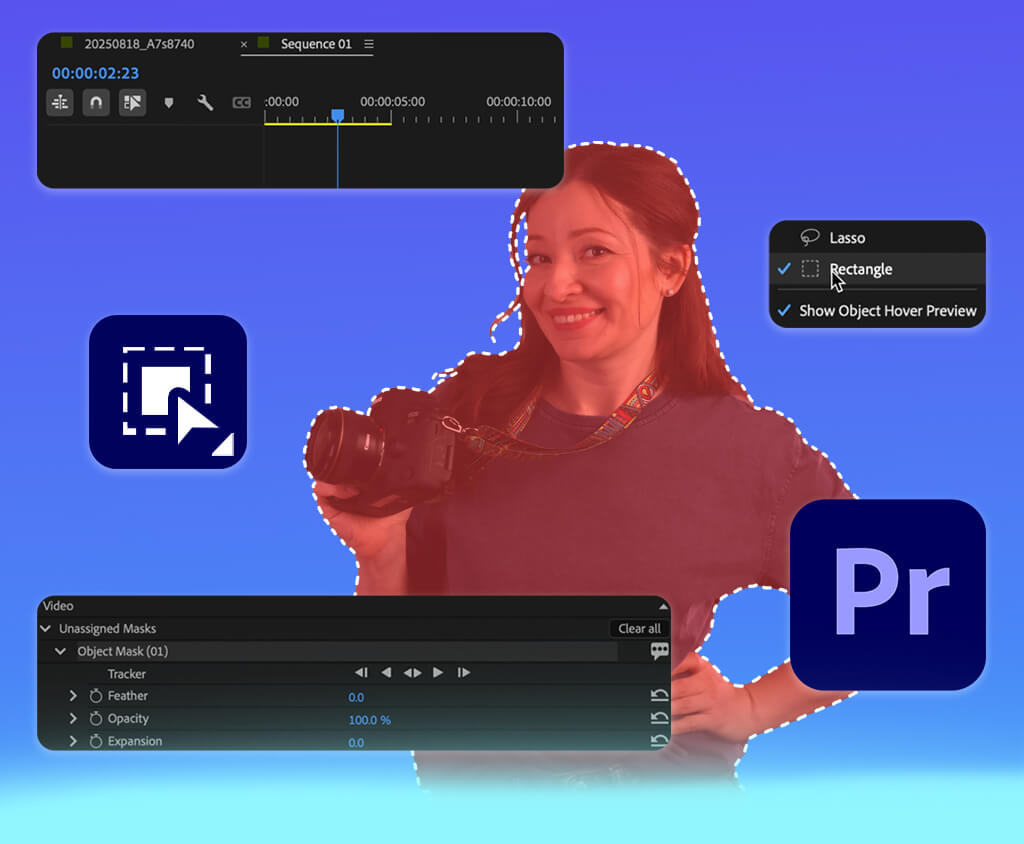Open Timeline Display Settings wrench icon
This screenshot has height=844, width=1024.
pos(205,103)
